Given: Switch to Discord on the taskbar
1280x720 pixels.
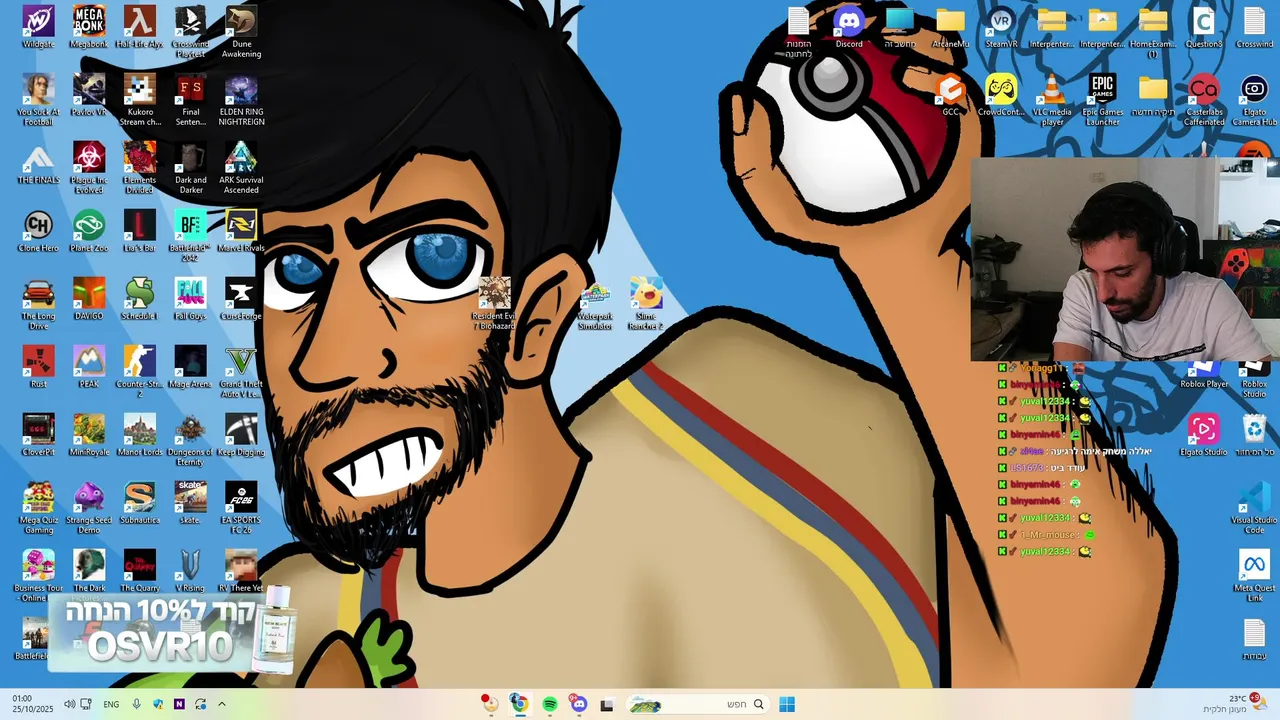Looking at the screenshot, I should [x=578, y=704].
